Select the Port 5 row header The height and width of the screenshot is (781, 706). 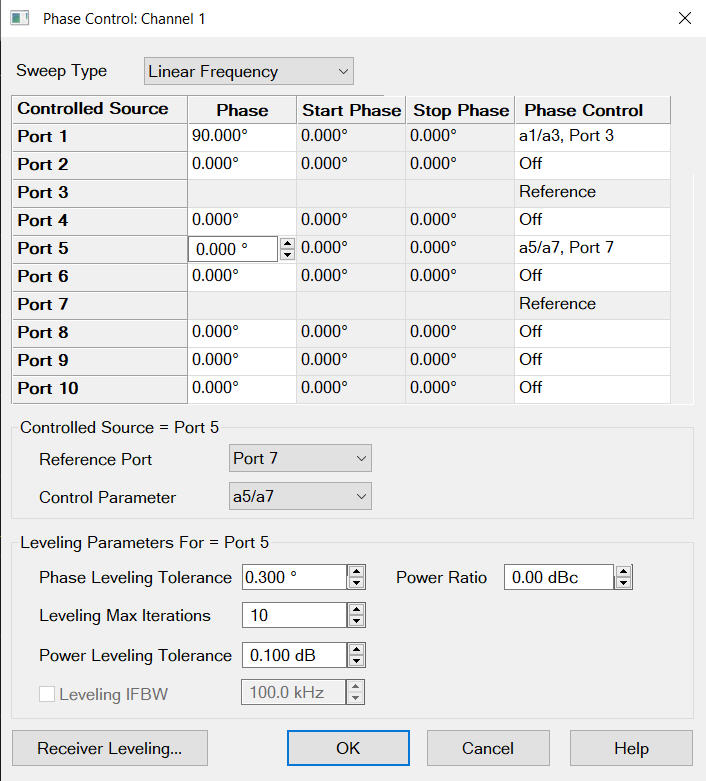click(100, 249)
